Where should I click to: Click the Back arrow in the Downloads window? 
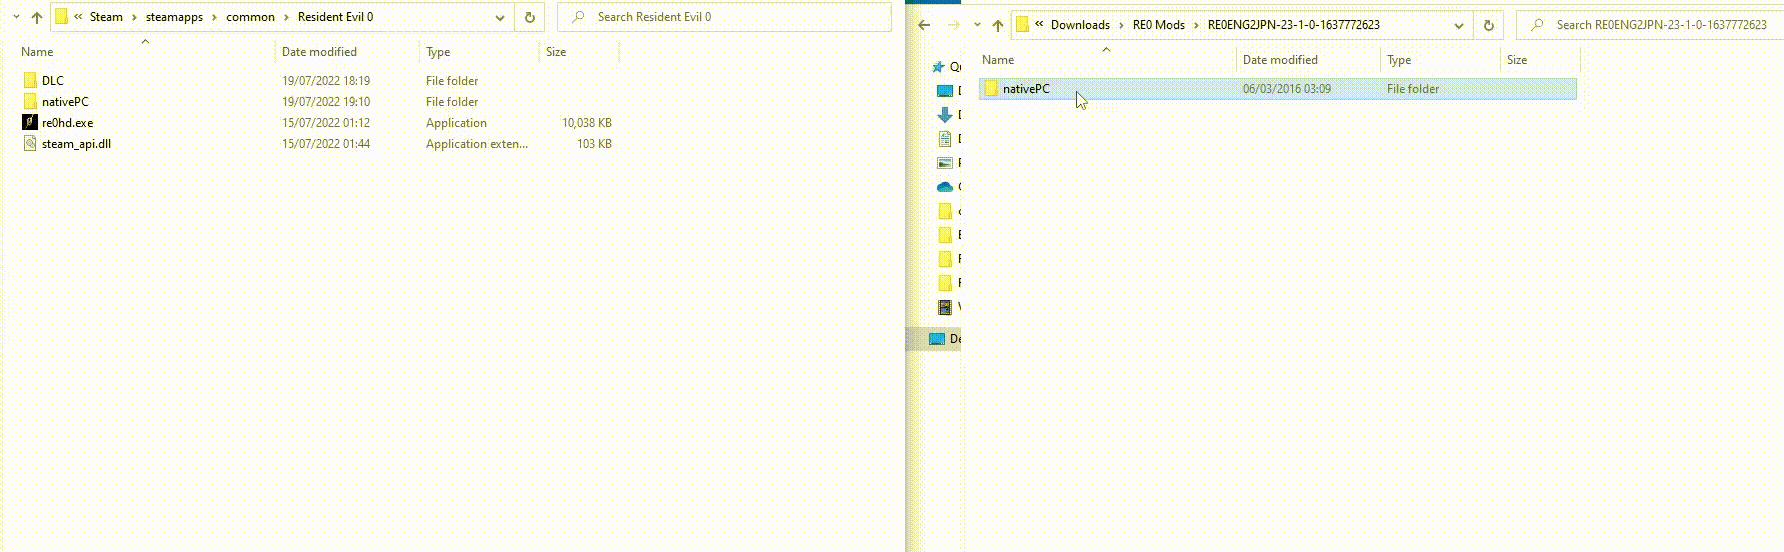click(924, 25)
